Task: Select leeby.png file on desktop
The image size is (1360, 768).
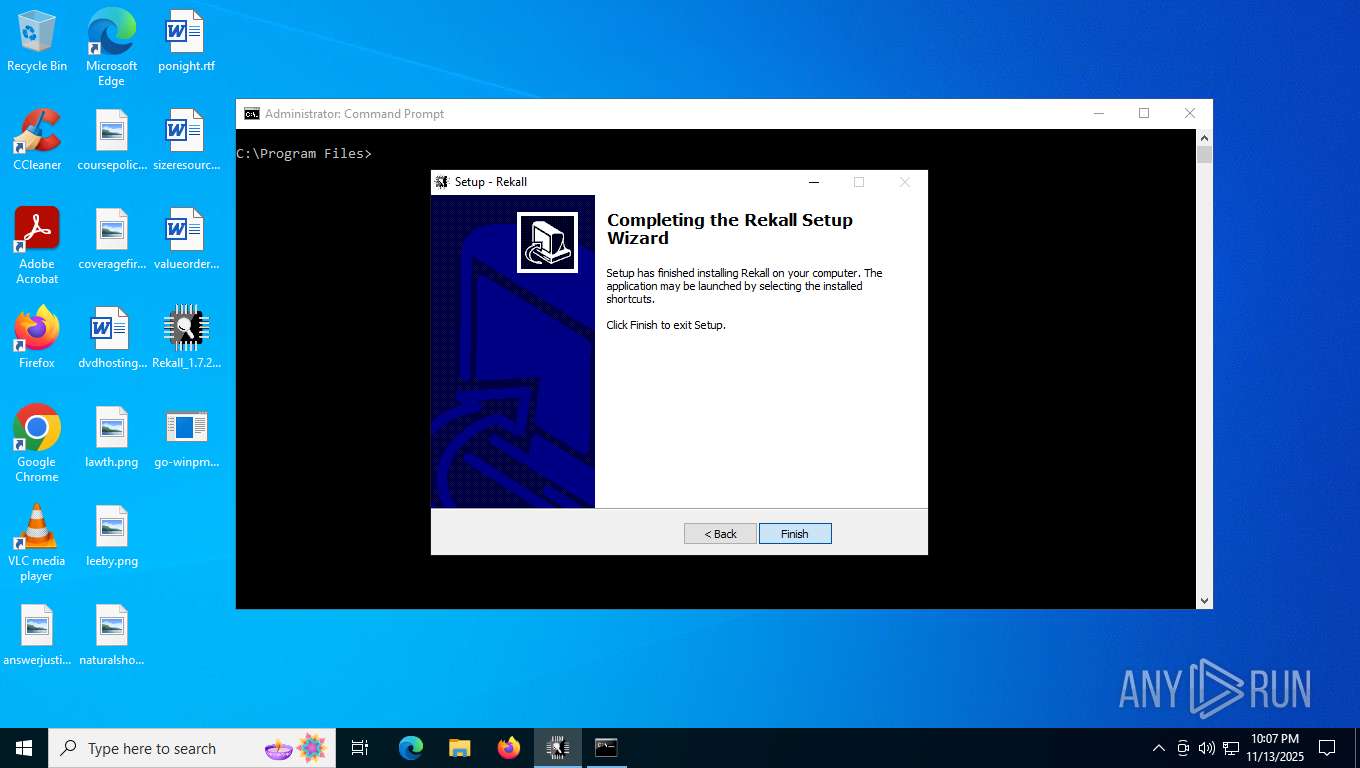Action: point(112,536)
